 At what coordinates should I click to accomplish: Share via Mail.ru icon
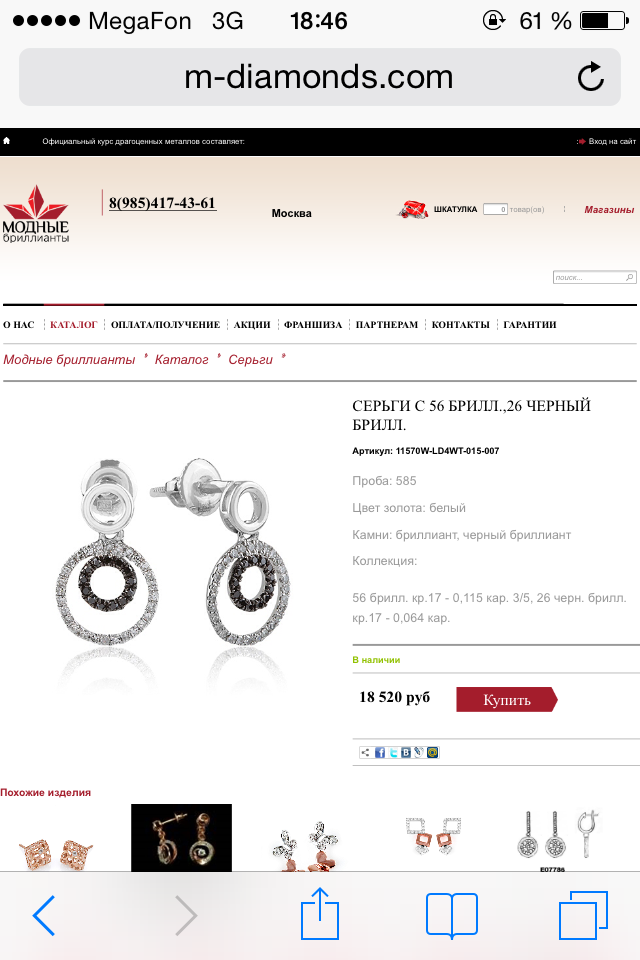(x=432, y=752)
